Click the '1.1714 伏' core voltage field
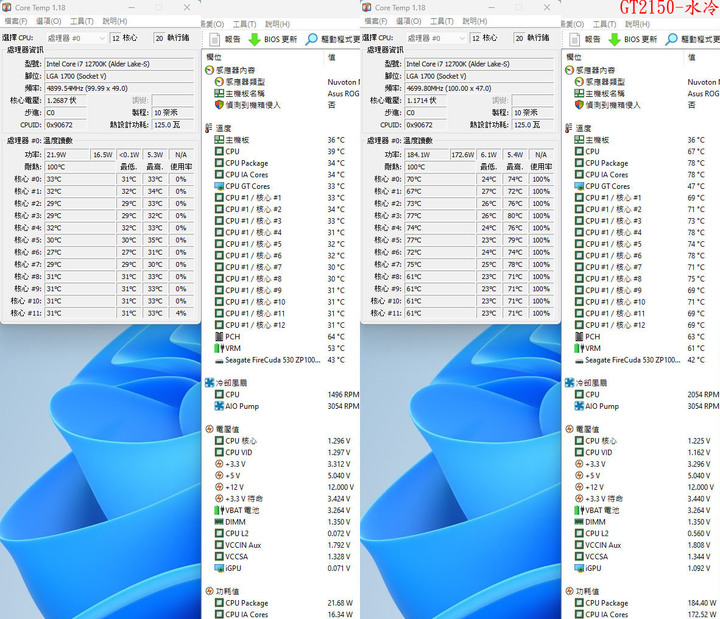This screenshot has height=619, width=720. tap(426, 100)
